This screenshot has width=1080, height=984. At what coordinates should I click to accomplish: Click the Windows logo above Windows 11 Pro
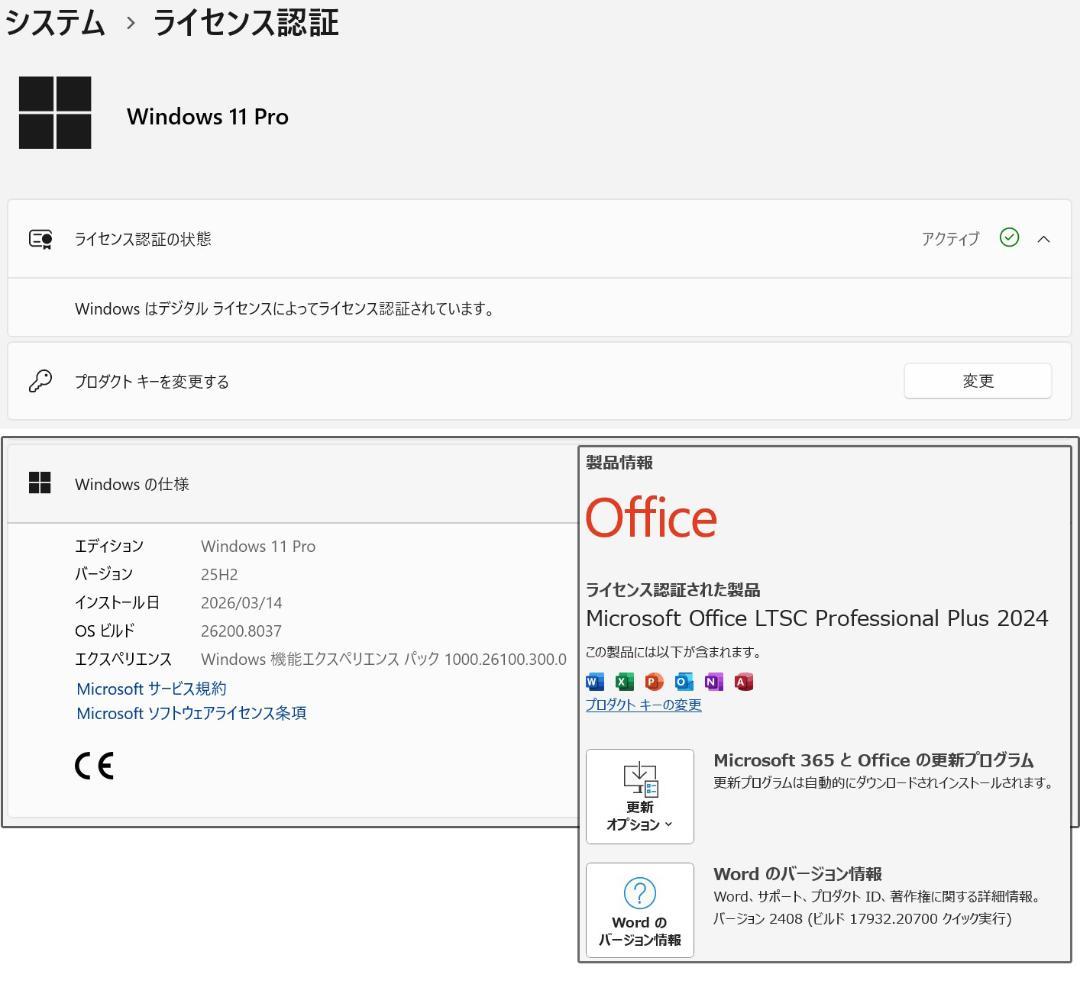click(x=55, y=113)
